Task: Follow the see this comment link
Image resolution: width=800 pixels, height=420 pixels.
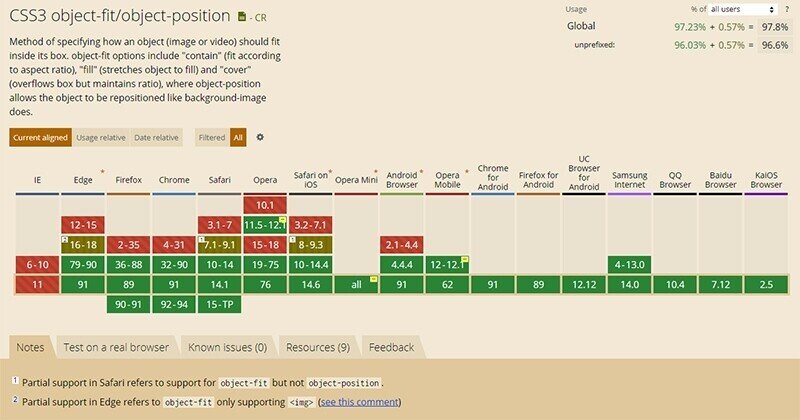Action: coord(360,402)
